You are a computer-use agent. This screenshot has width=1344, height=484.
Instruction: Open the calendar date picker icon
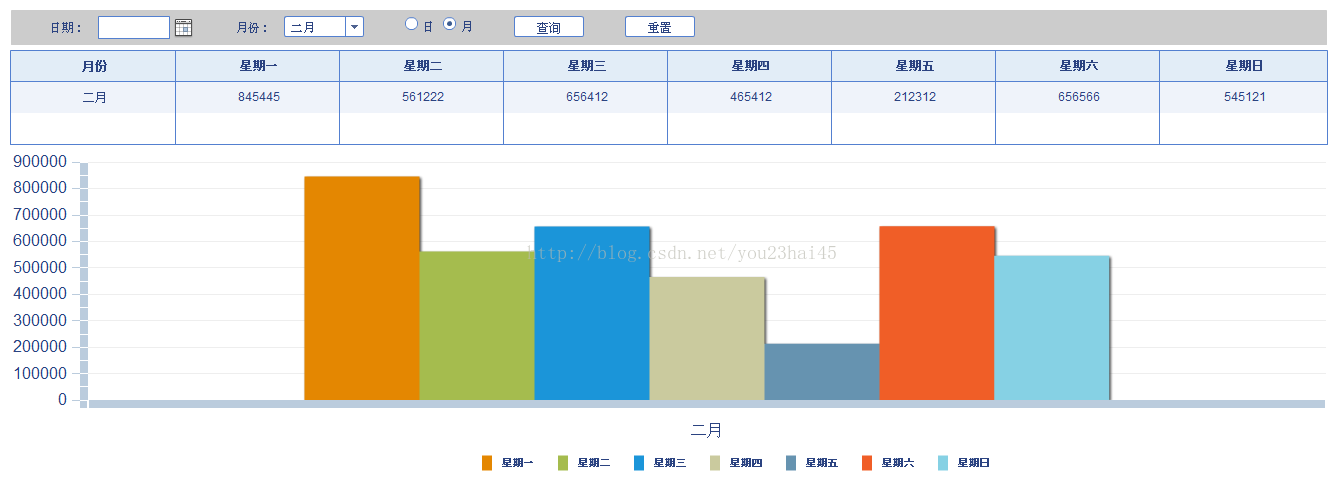point(183,28)
